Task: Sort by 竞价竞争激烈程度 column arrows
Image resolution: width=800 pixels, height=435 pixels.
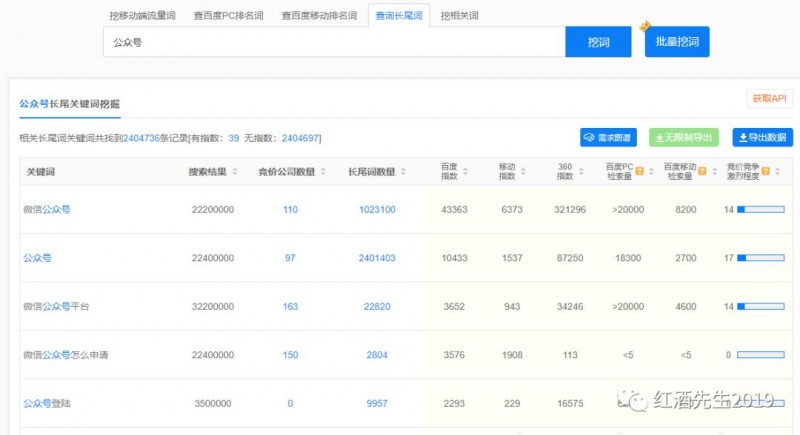Action: pyautogui.click(x=777, y=172)
